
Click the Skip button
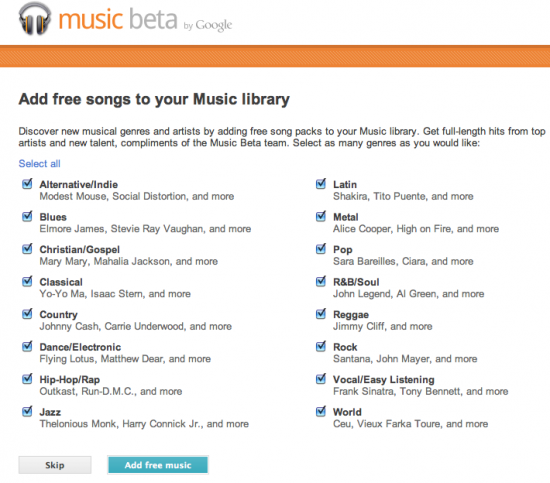55,465
